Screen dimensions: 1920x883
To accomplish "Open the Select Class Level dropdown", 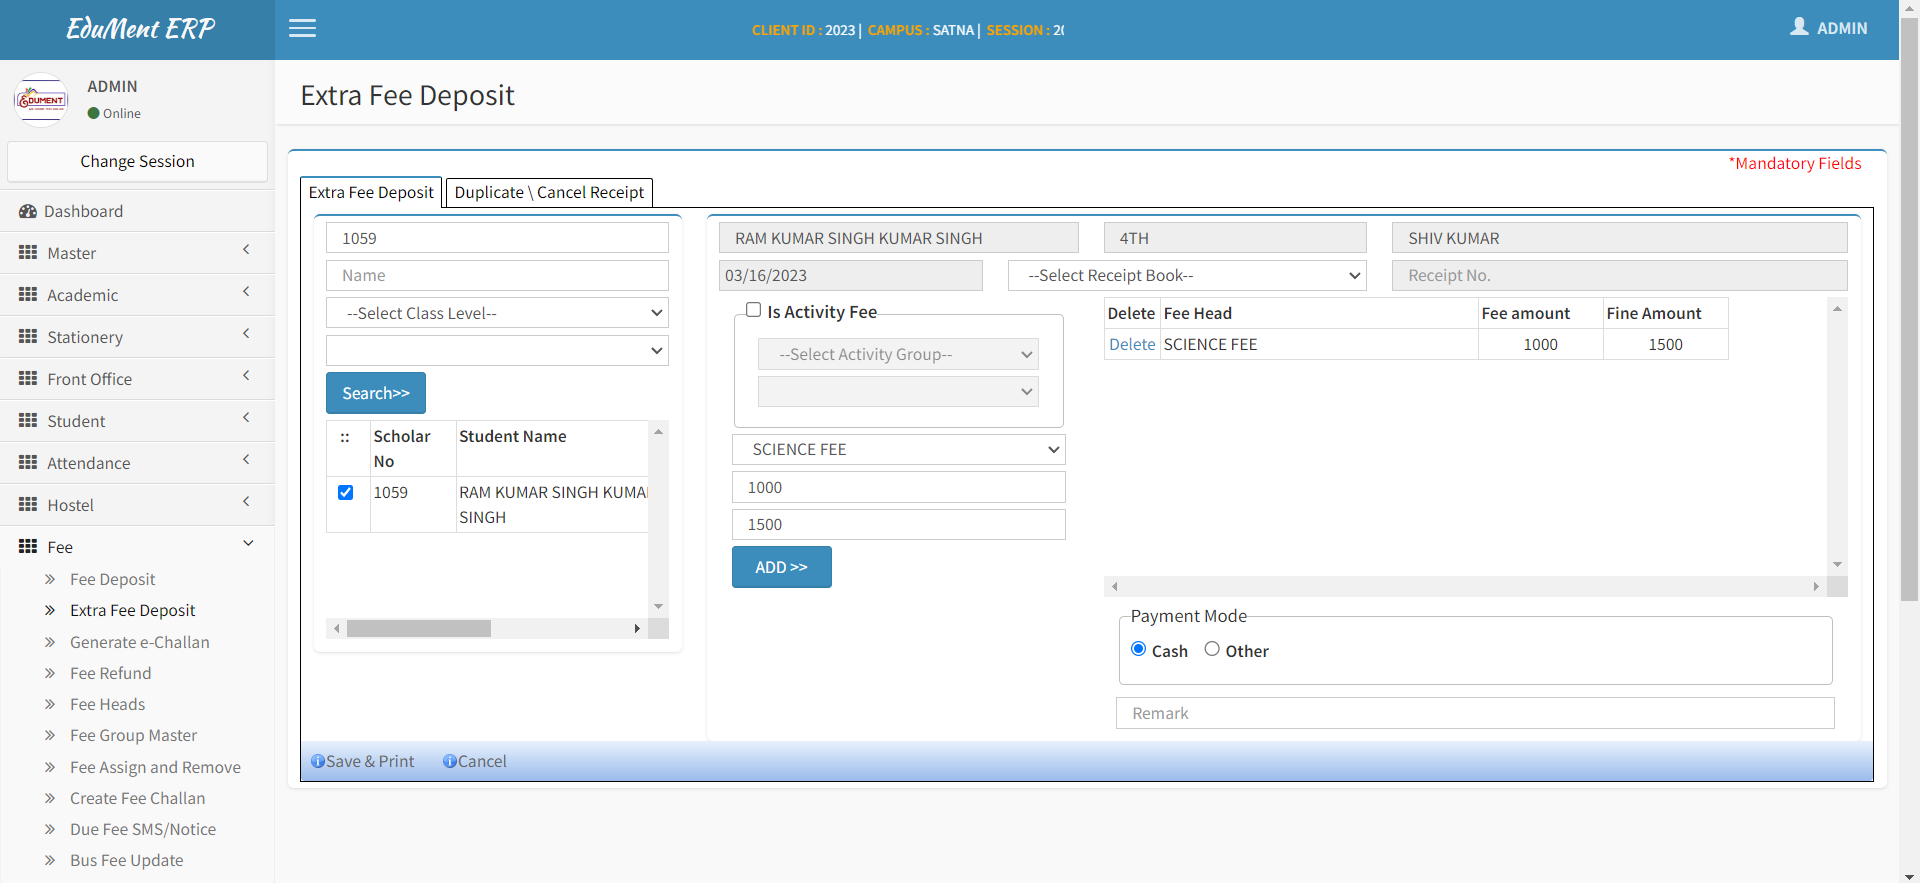I will [x=497, y=314].
